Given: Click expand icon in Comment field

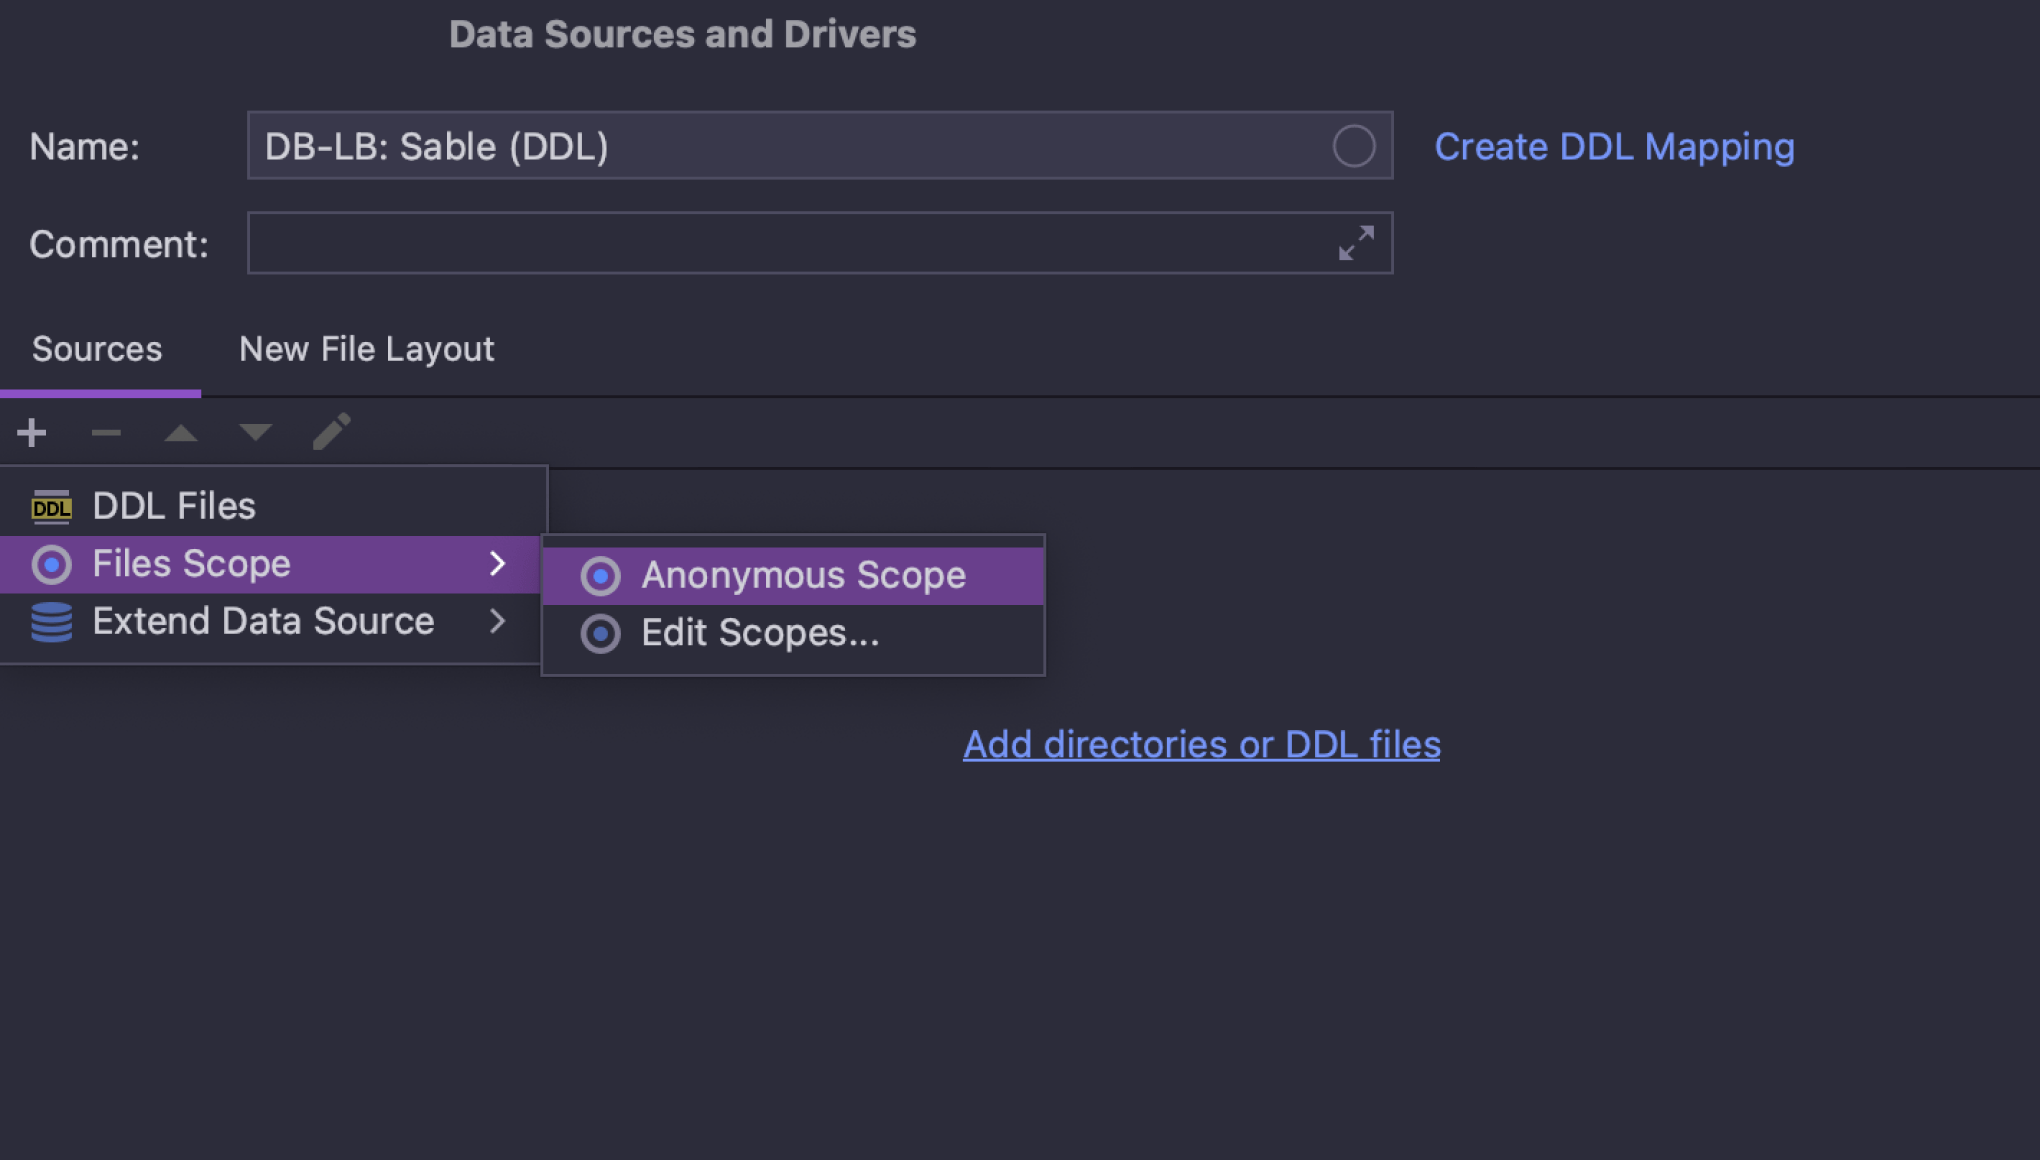Looking at the screenshot, I should [1355, 243].
